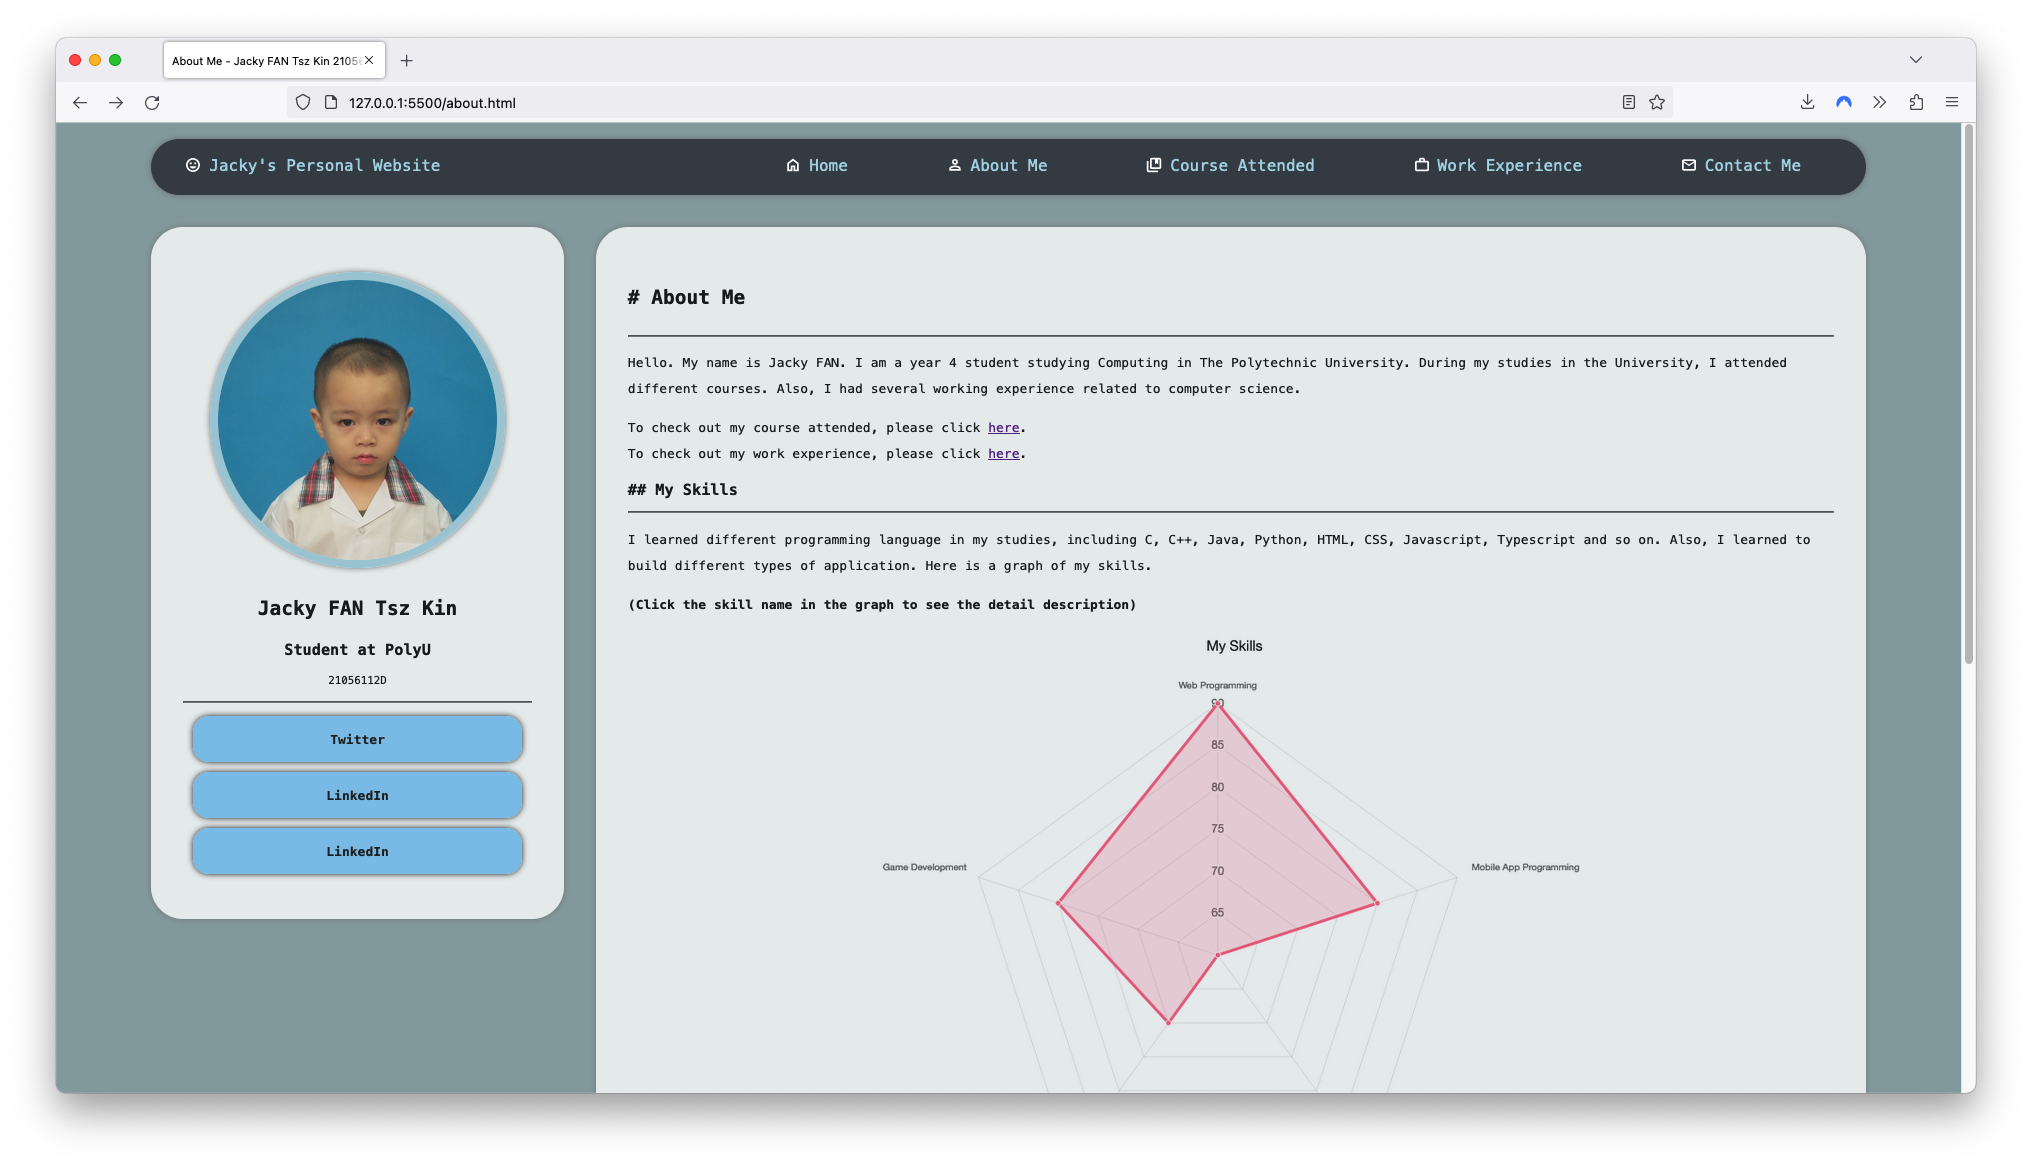
Task: Expand more tools overflow chevron
Action: [1880, 102]
